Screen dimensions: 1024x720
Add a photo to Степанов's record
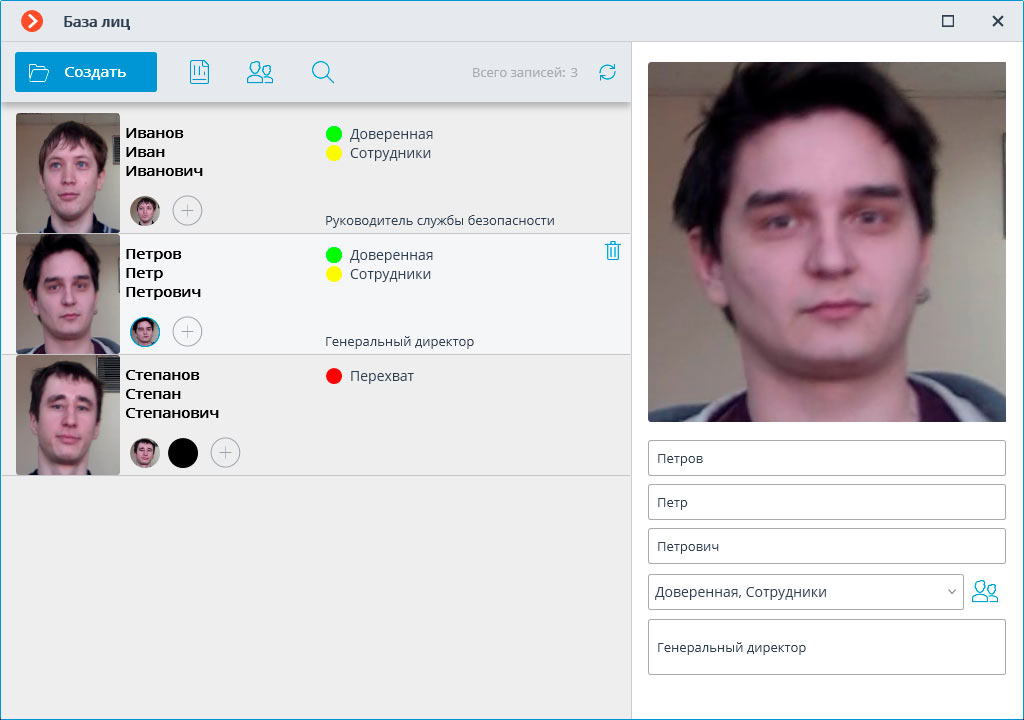point(225,453)
